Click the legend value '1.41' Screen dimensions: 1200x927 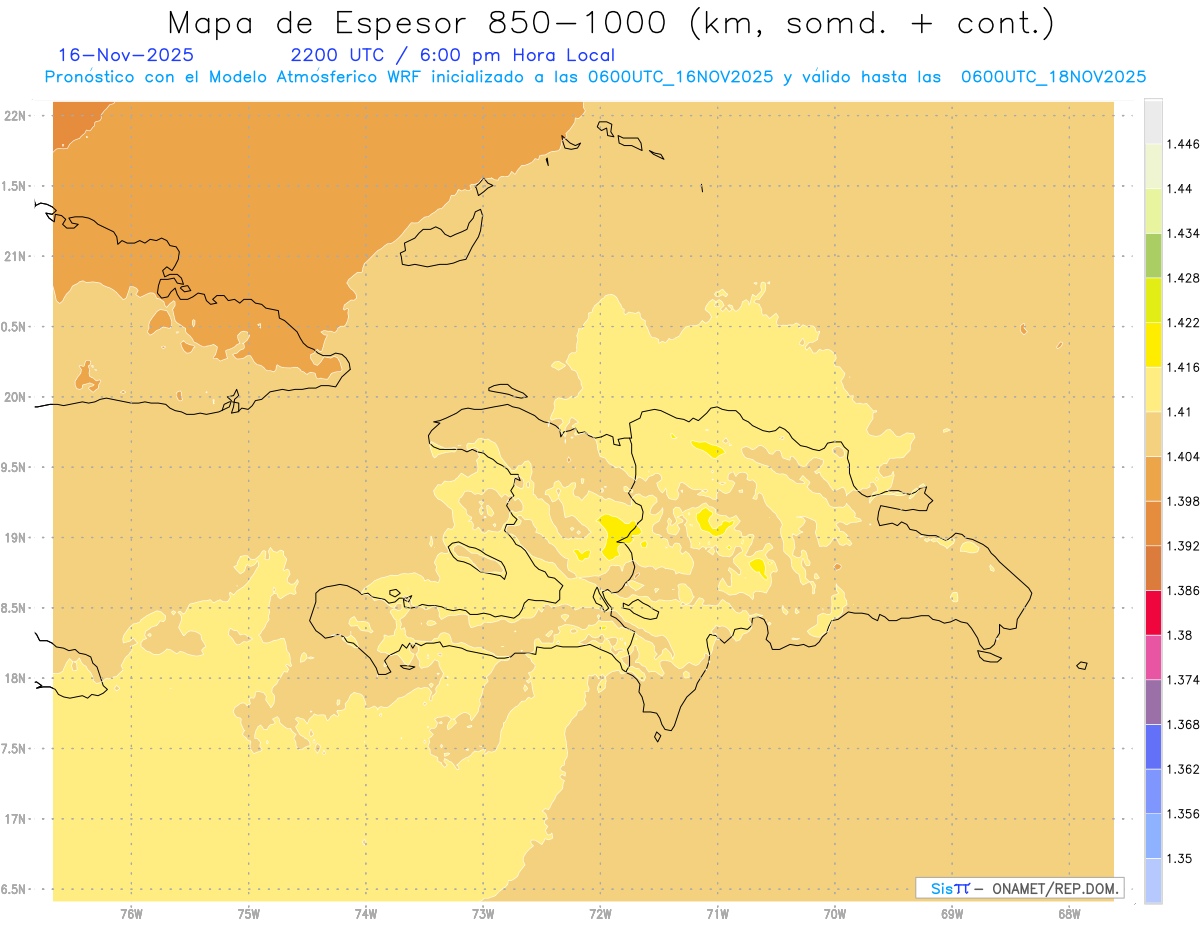1179,412
